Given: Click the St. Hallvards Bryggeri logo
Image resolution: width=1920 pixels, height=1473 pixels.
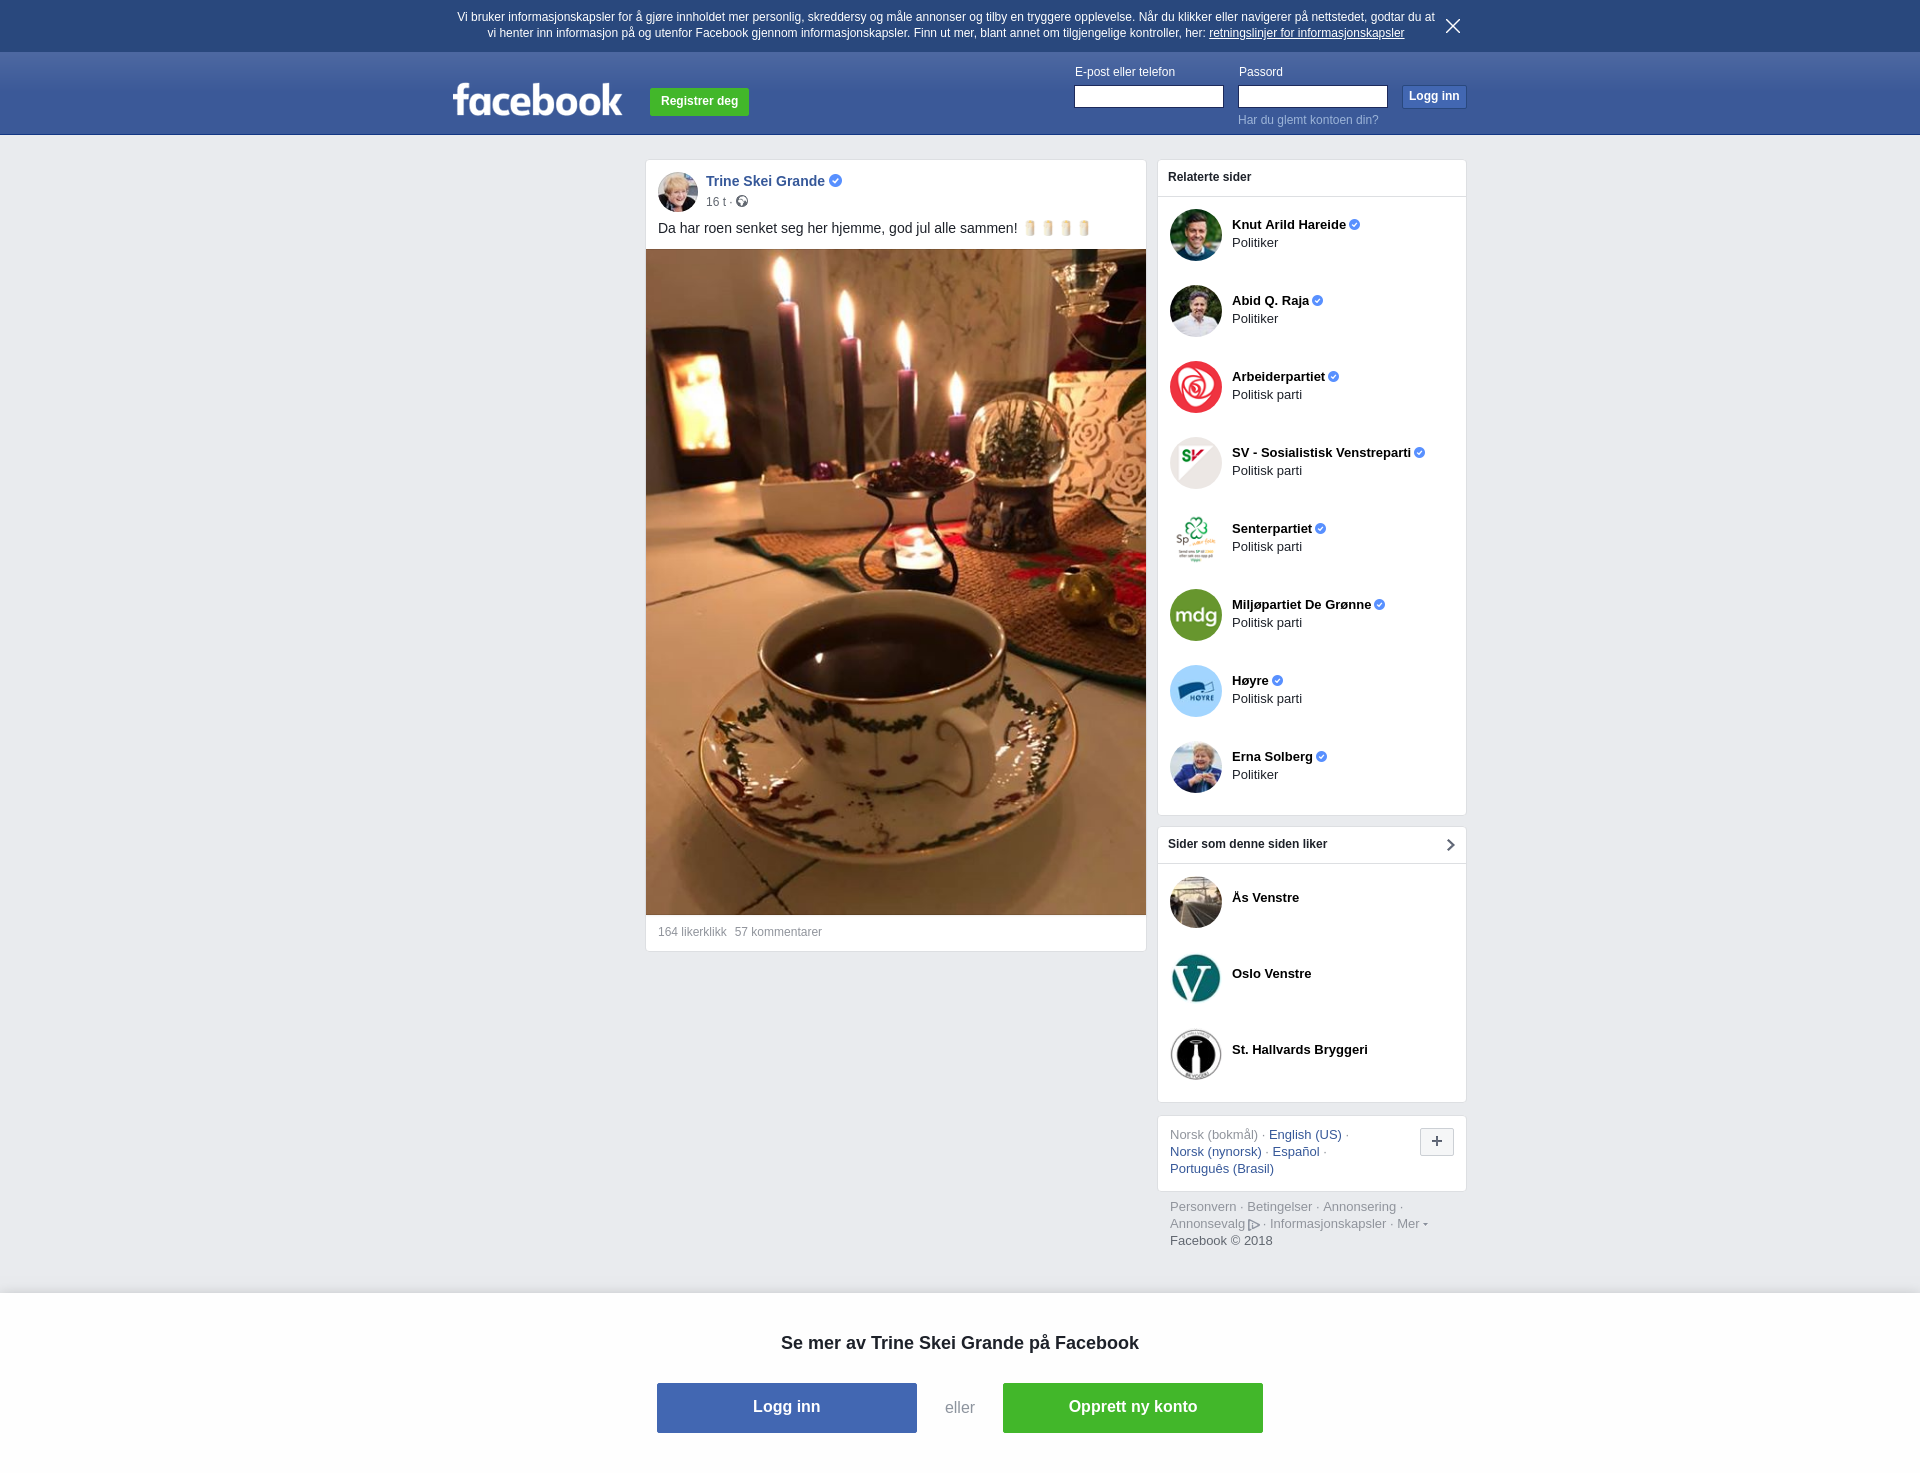Looking at the screenshot, I should tap(1195, 1054).
